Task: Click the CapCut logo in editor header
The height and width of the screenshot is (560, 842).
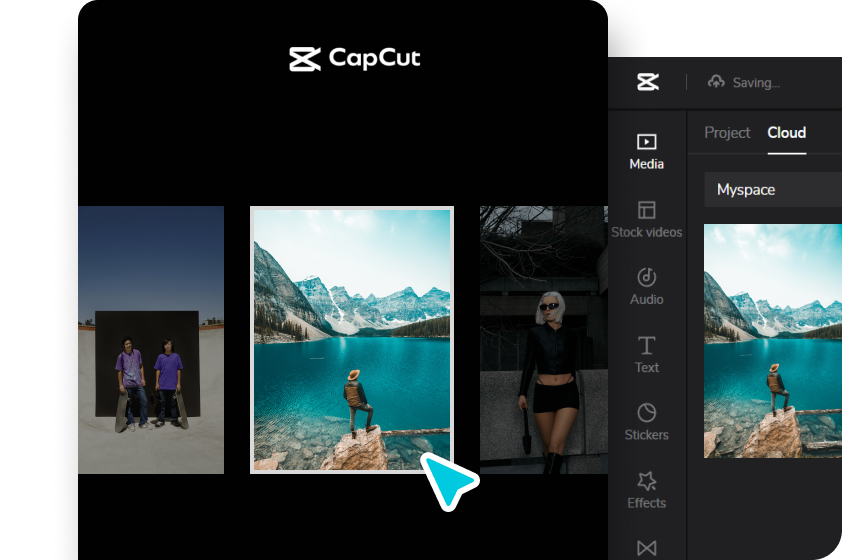Action: (648, 82)
